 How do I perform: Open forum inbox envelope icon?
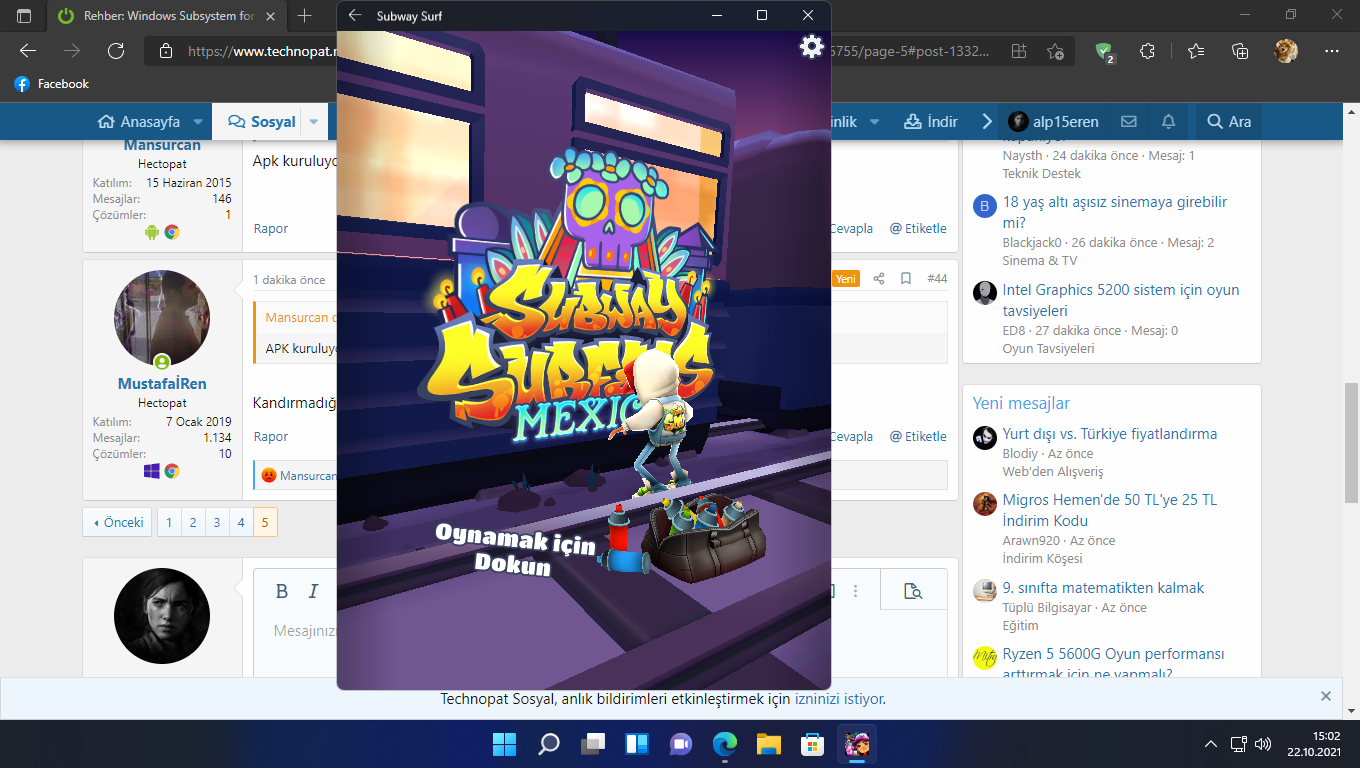[x=1129, y=122]
